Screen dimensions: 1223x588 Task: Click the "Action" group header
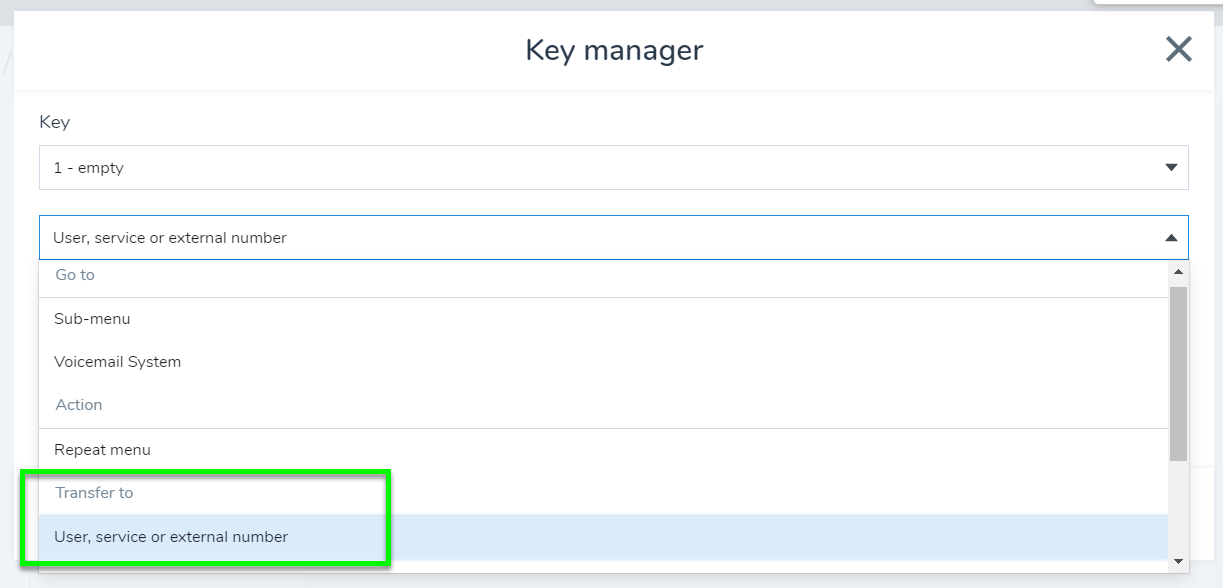coord(79,405)
